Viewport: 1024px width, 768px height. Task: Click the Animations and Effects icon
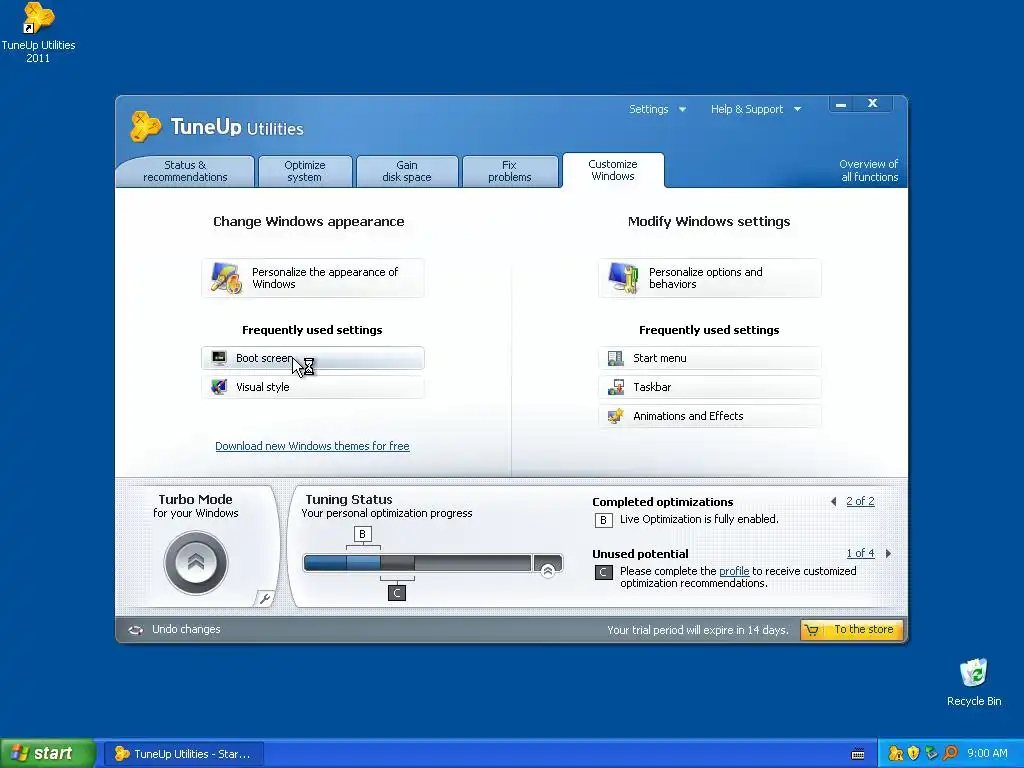tap(615, 416)
